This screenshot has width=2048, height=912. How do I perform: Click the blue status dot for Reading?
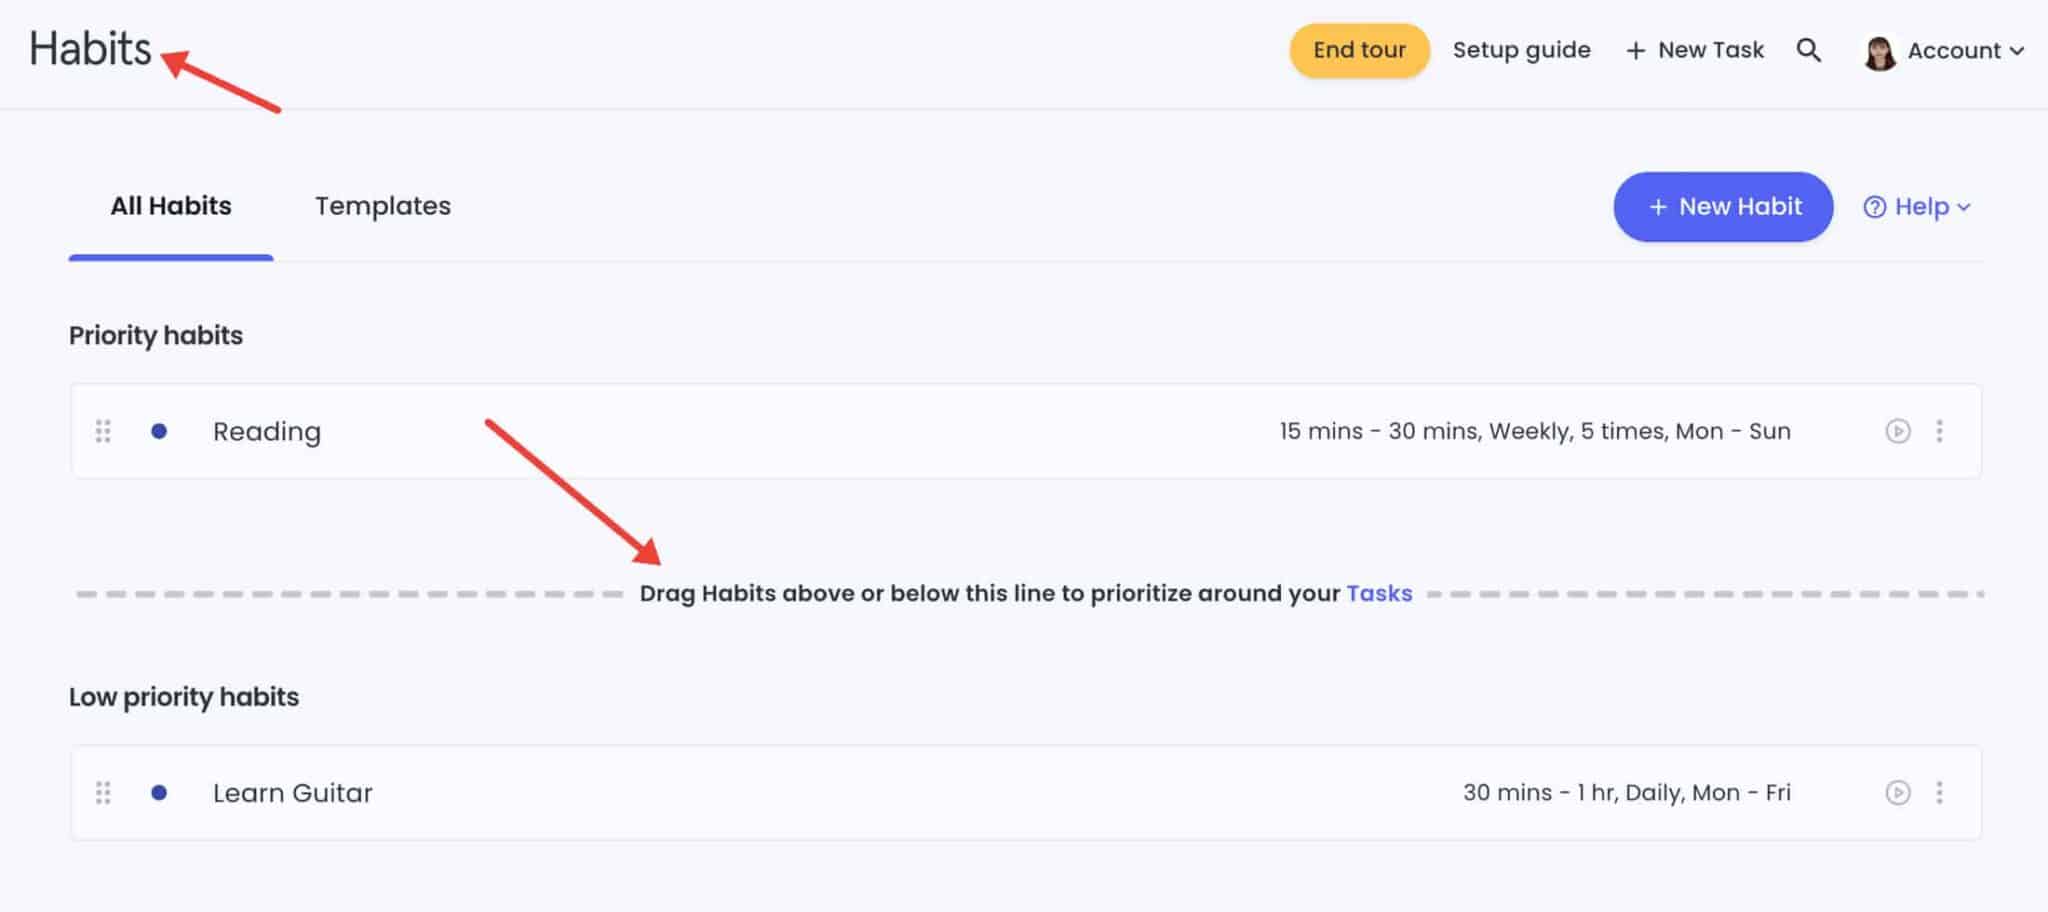tap(160, 431)
